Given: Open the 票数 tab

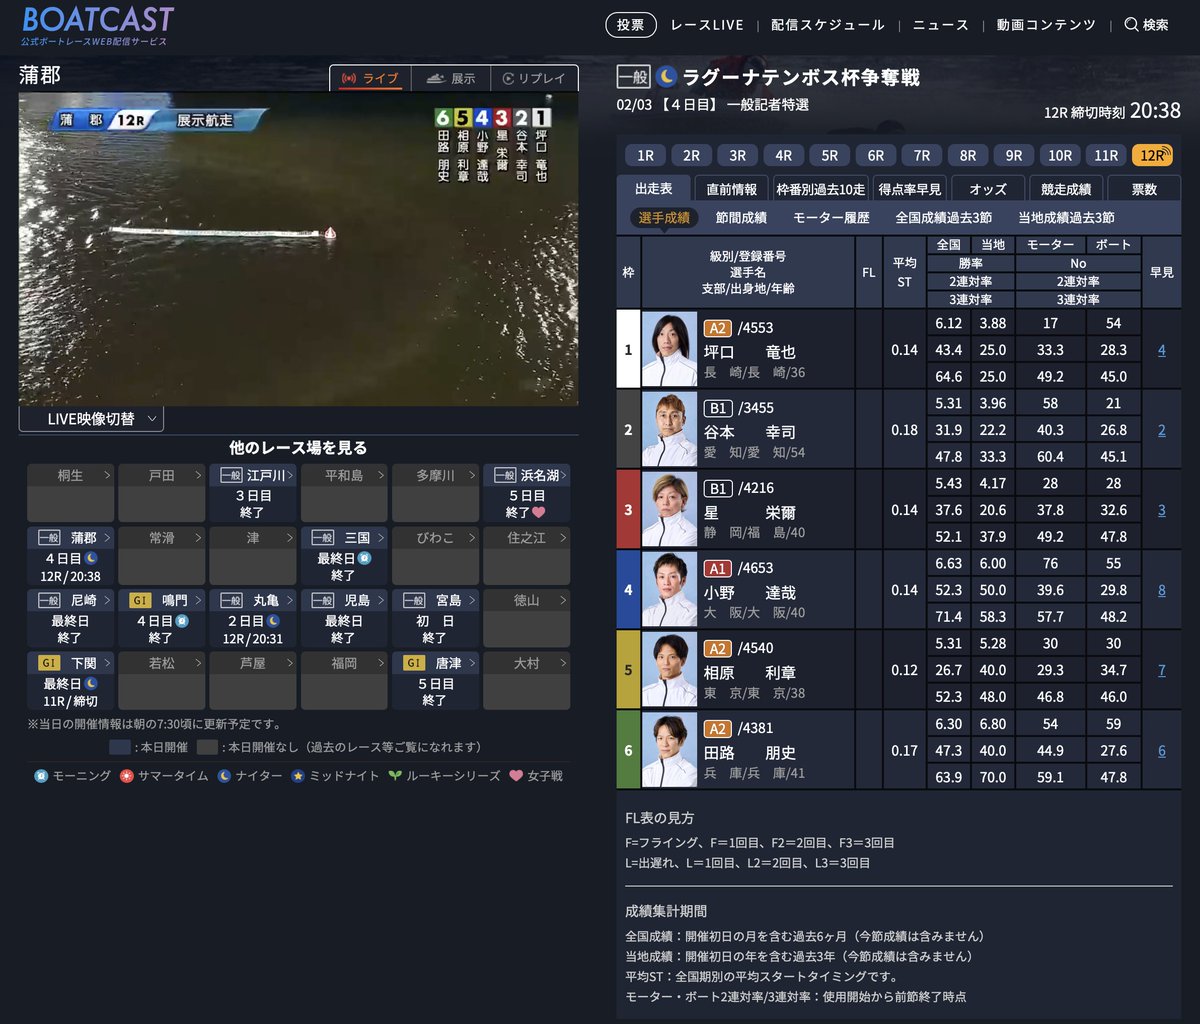Looking at the screenshot, I should point(1144,188).
